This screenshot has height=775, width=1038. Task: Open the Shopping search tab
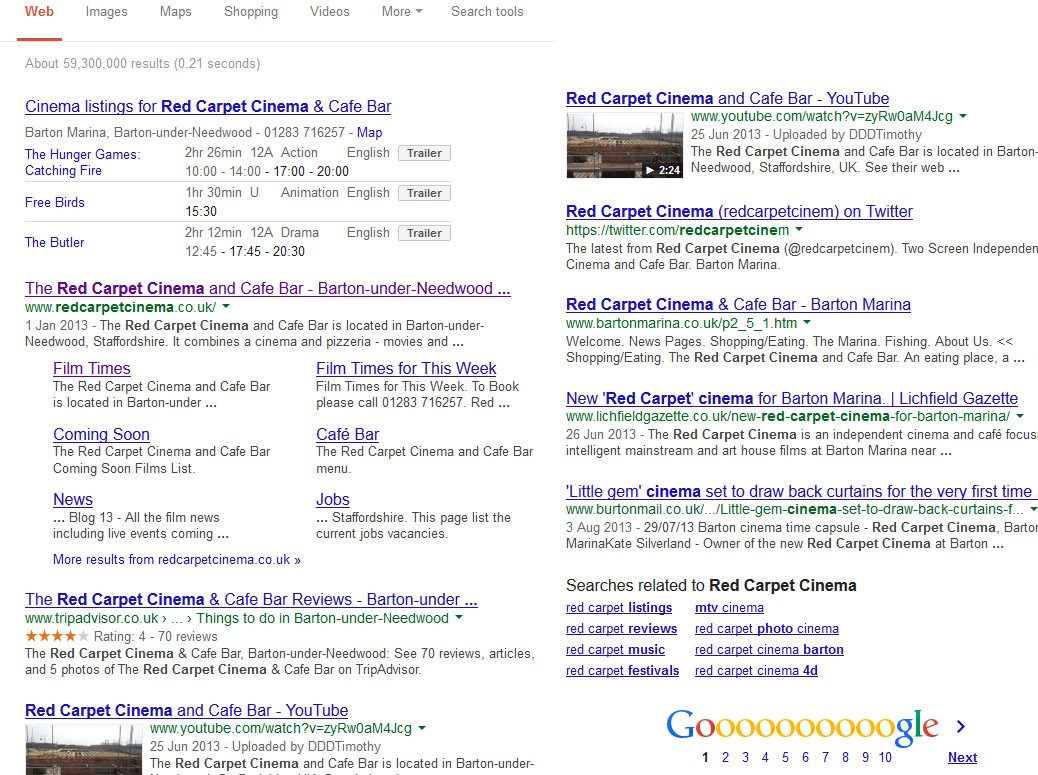pyautogui.click(x=251, y=12)
